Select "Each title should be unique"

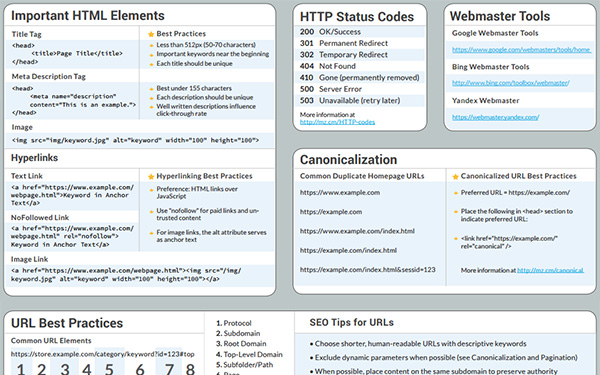tap(194, 64)
